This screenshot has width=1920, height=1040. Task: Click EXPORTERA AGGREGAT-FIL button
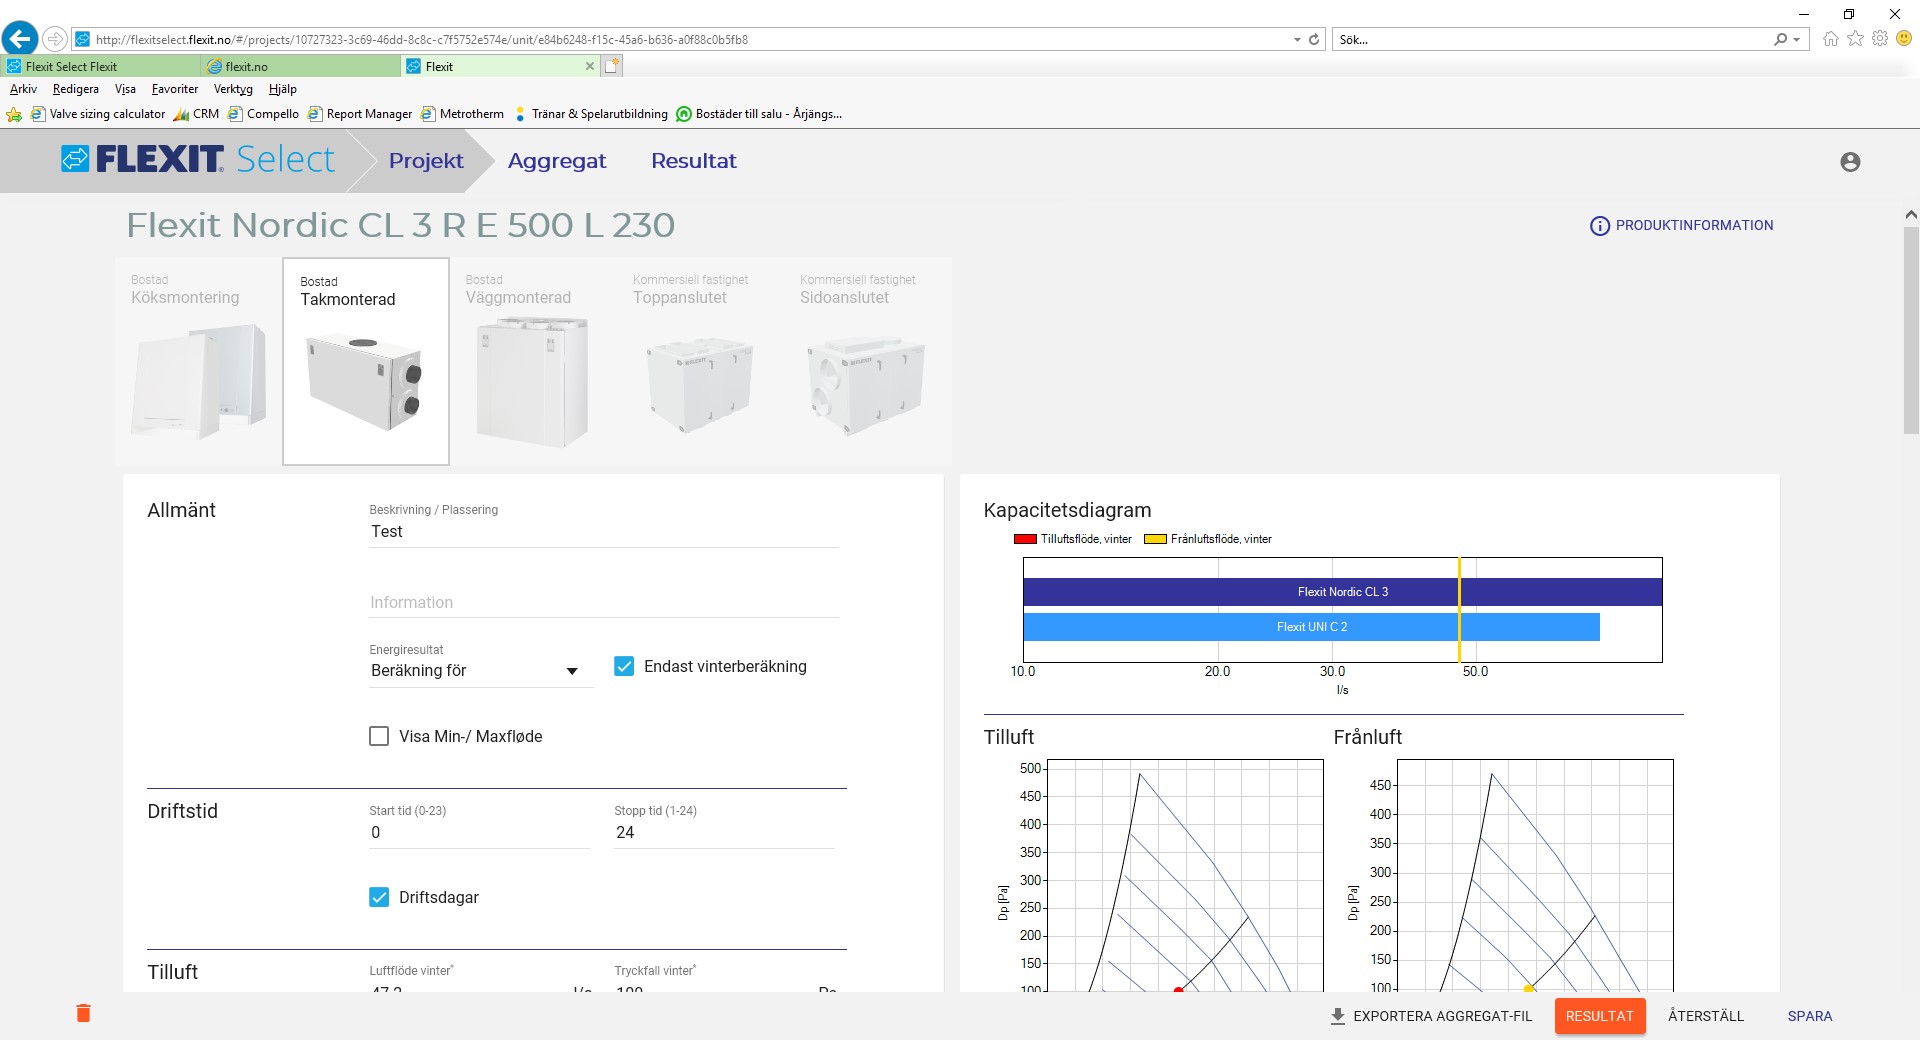[1431, 1016]
